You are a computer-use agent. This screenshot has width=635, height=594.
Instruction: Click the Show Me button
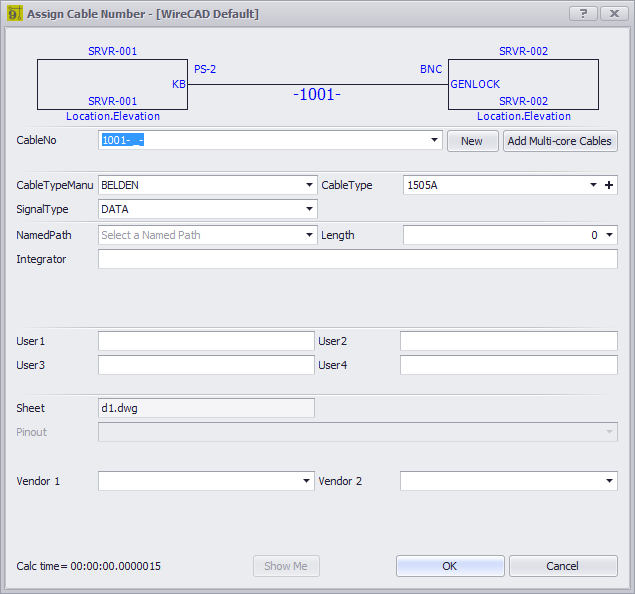(286, 566)
